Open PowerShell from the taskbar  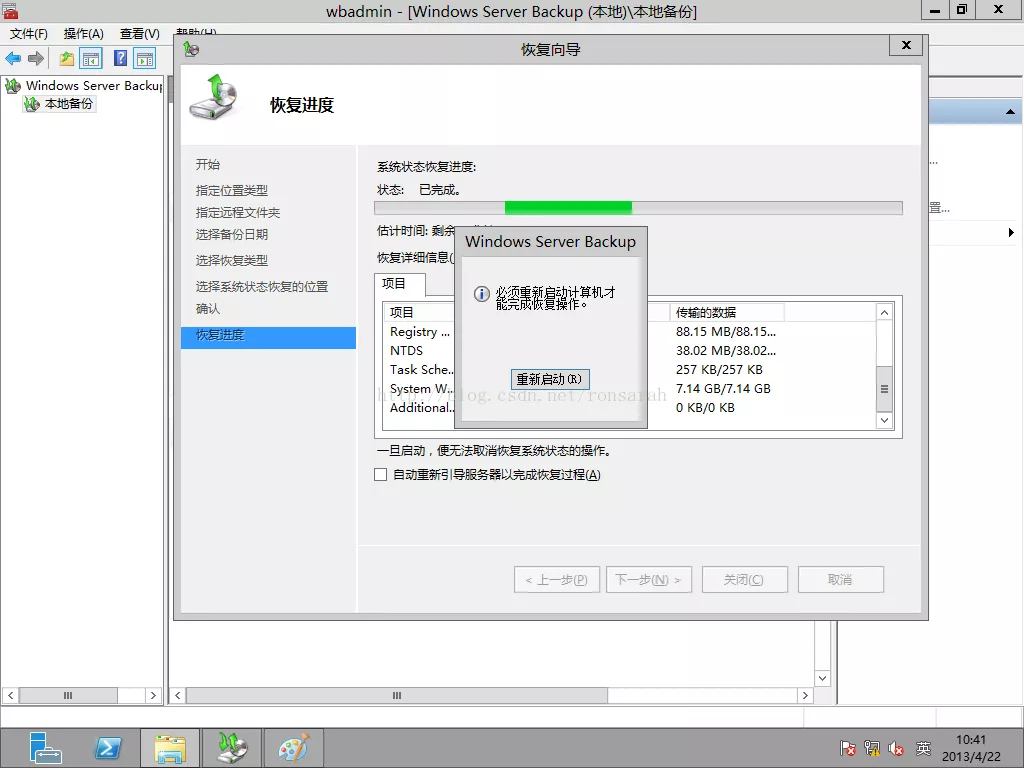pos(108,748)
